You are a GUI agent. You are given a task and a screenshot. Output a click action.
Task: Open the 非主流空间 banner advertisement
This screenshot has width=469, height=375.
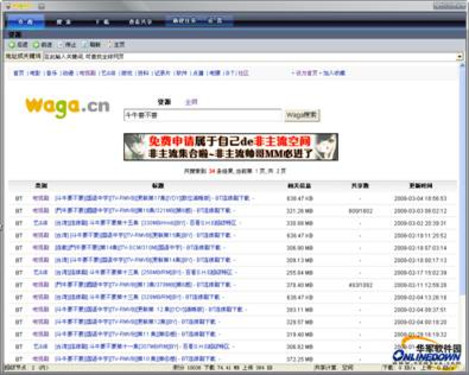pyautogui.click(x=231, y=147)
